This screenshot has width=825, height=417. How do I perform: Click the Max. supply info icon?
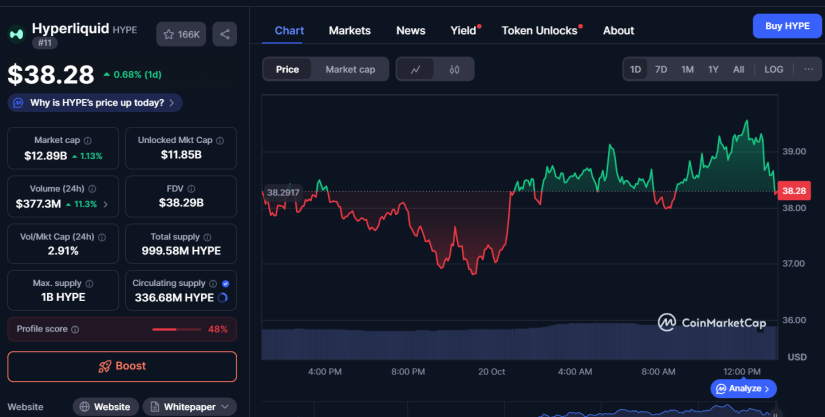click(x=91, y=283)
